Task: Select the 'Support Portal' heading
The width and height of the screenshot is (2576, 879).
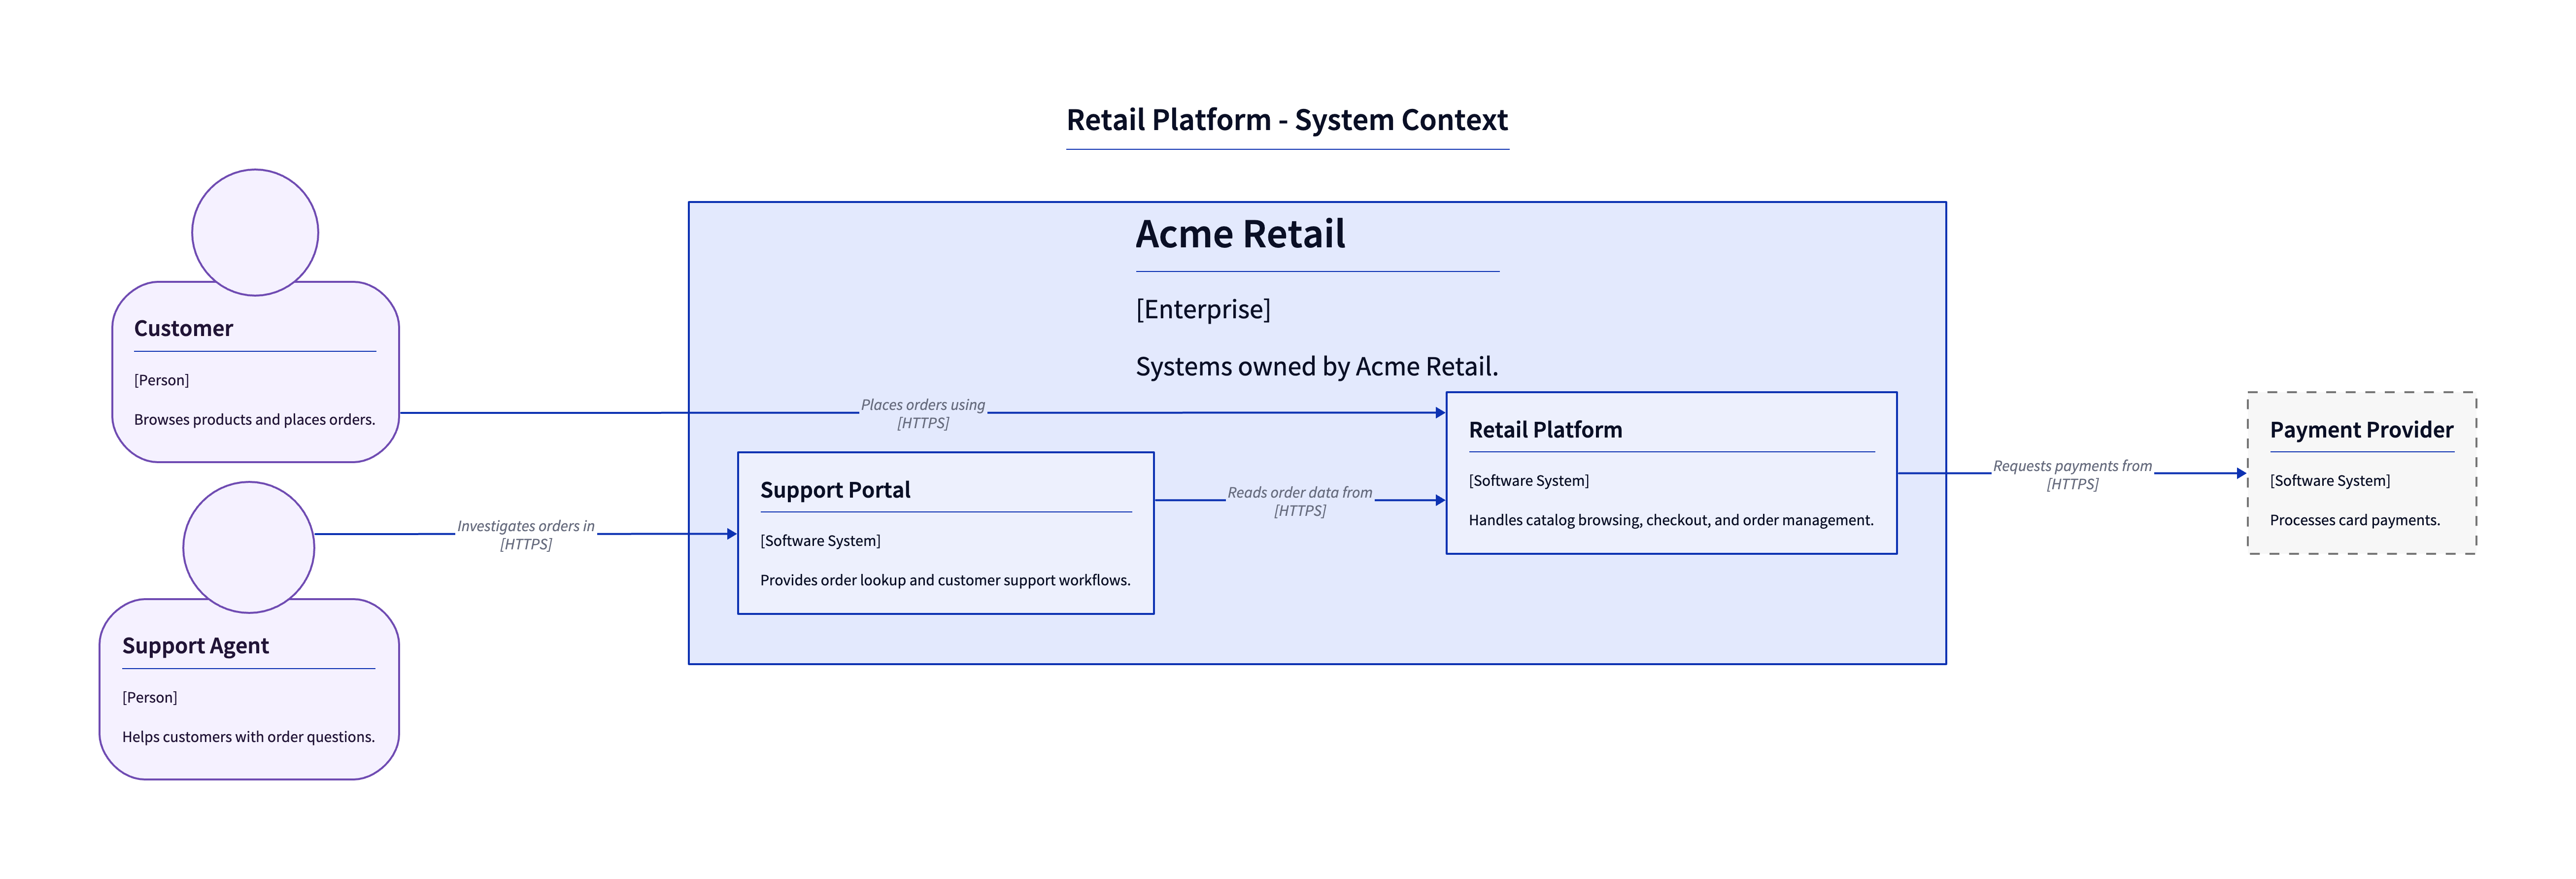Action: pyautogui.click(x=835, y=490)
